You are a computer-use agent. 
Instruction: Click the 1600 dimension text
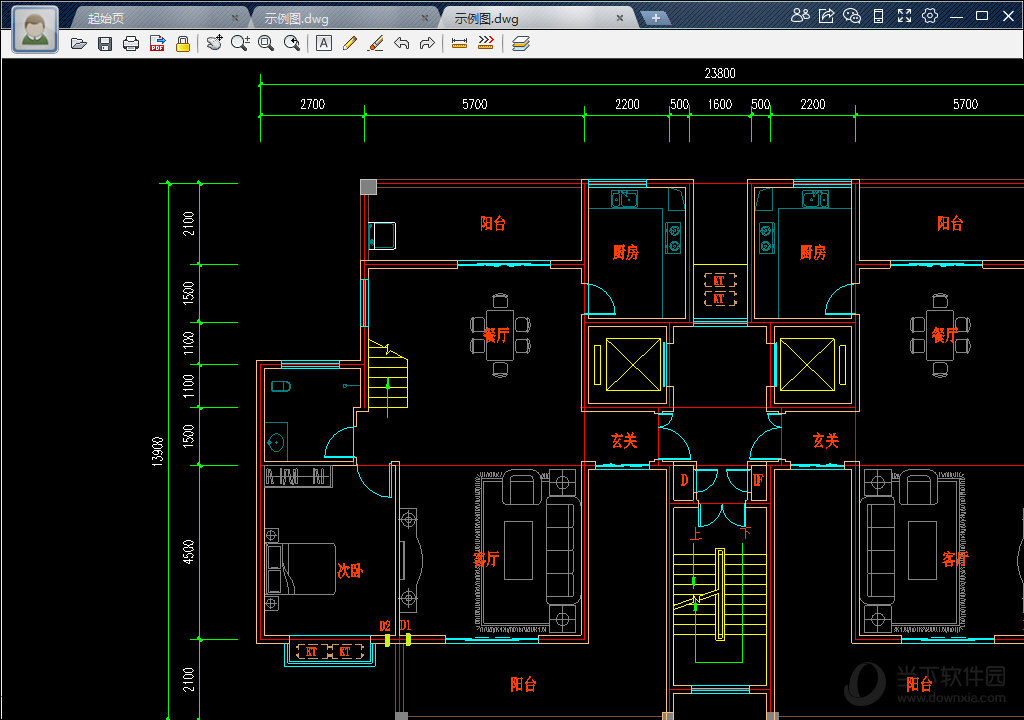tap(720, 104)
